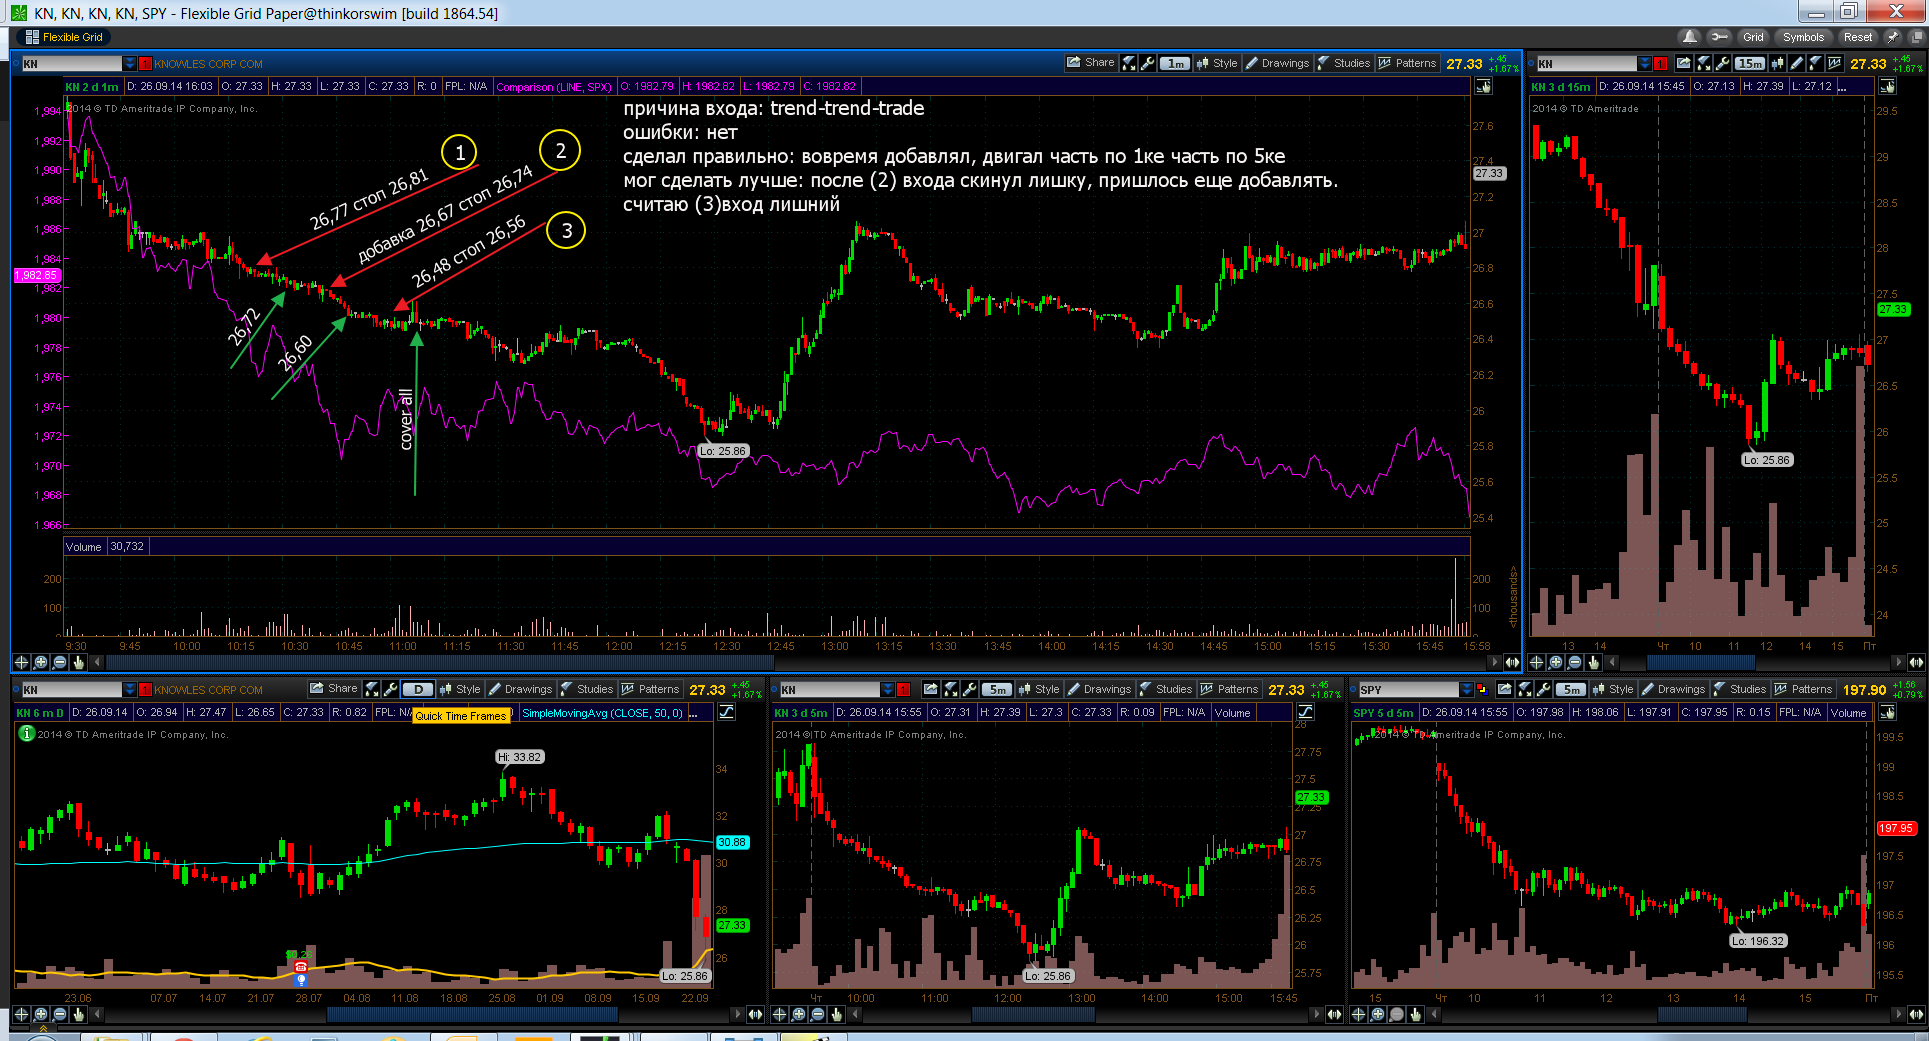Open style candle icon on KN 15m chart
Viewport: 1929px width, 1041px height.
coord(1777,63)
